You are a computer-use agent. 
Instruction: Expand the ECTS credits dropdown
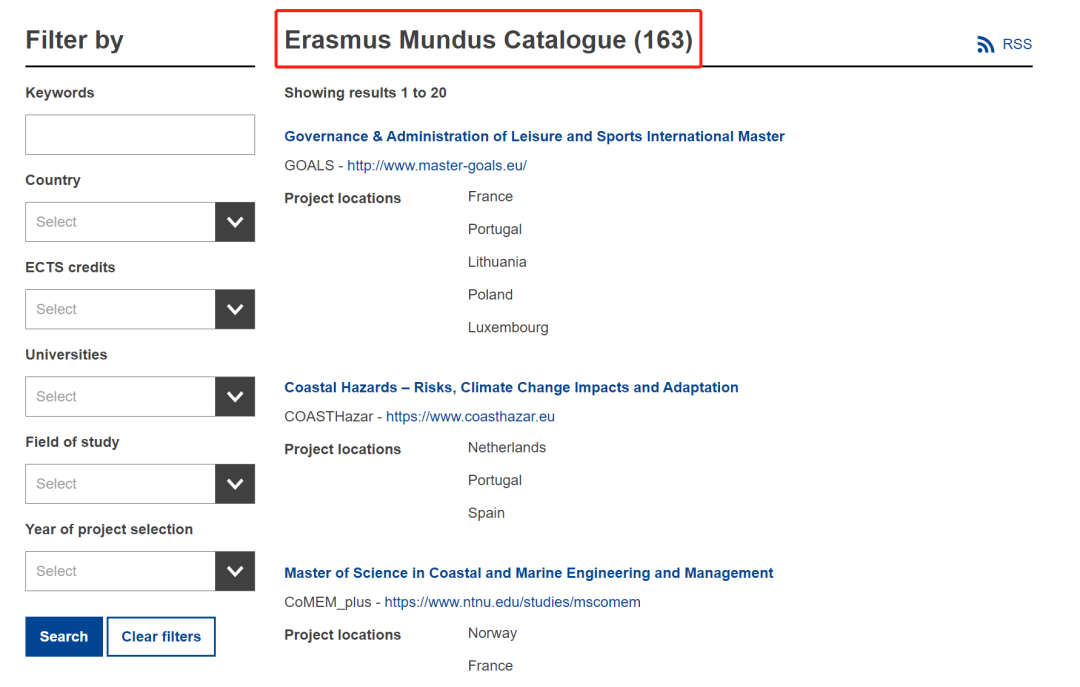click(x=235, y=309)
